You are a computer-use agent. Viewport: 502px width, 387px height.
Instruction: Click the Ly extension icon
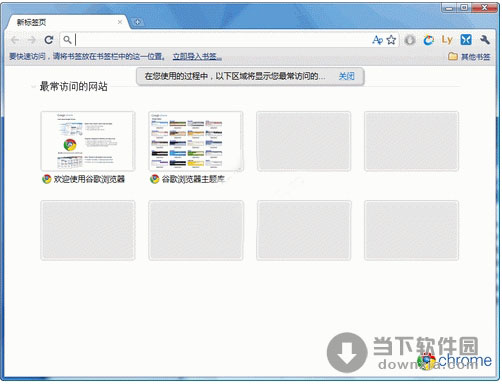coord(447,40)
